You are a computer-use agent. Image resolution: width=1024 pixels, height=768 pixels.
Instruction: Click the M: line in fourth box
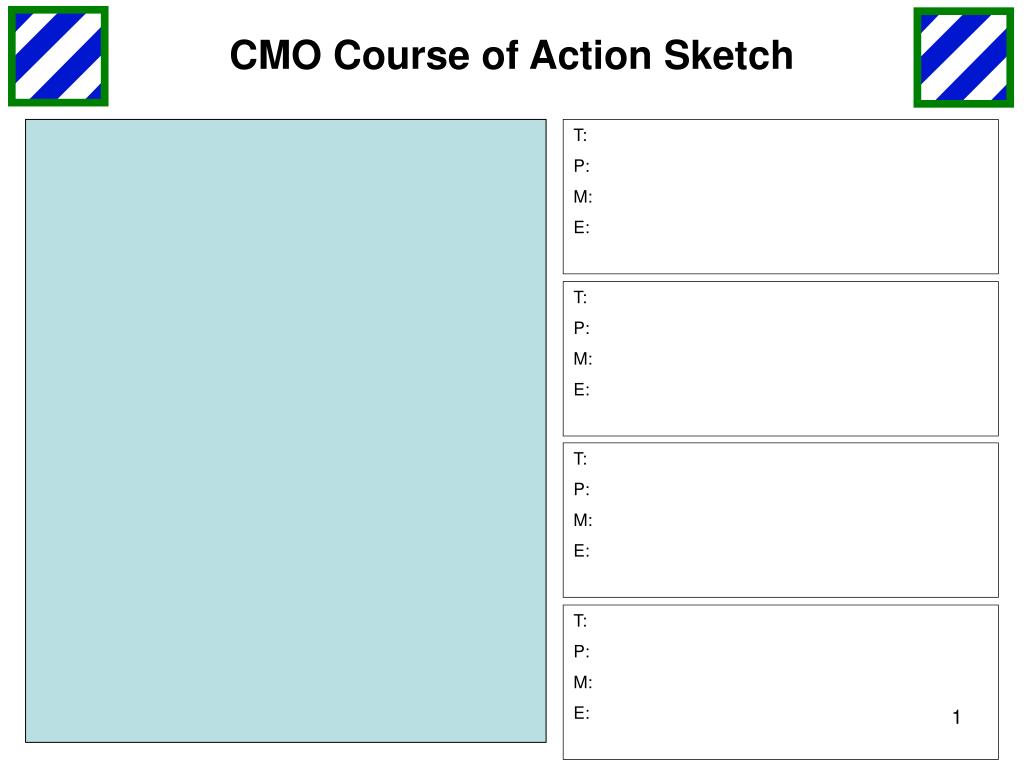click(583, 682)
